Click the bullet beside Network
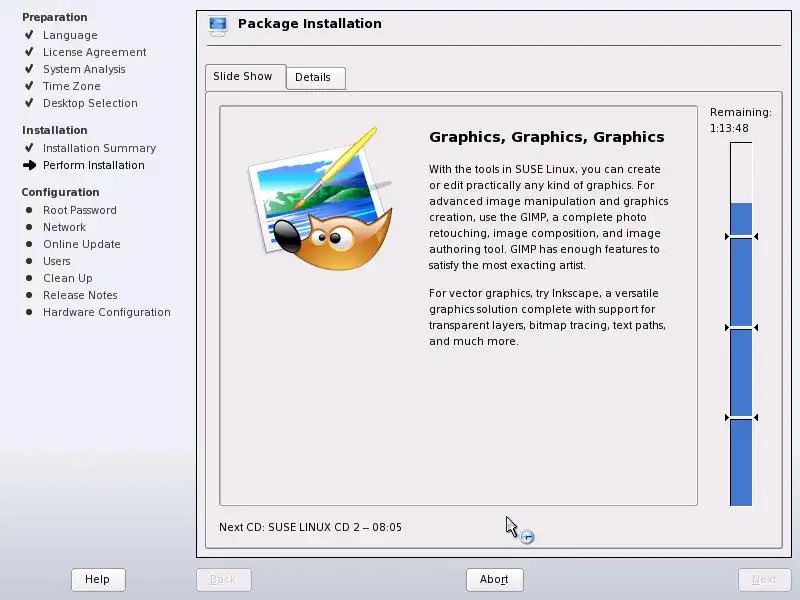Screen dimensions: 800x600 tap(29, 227)
